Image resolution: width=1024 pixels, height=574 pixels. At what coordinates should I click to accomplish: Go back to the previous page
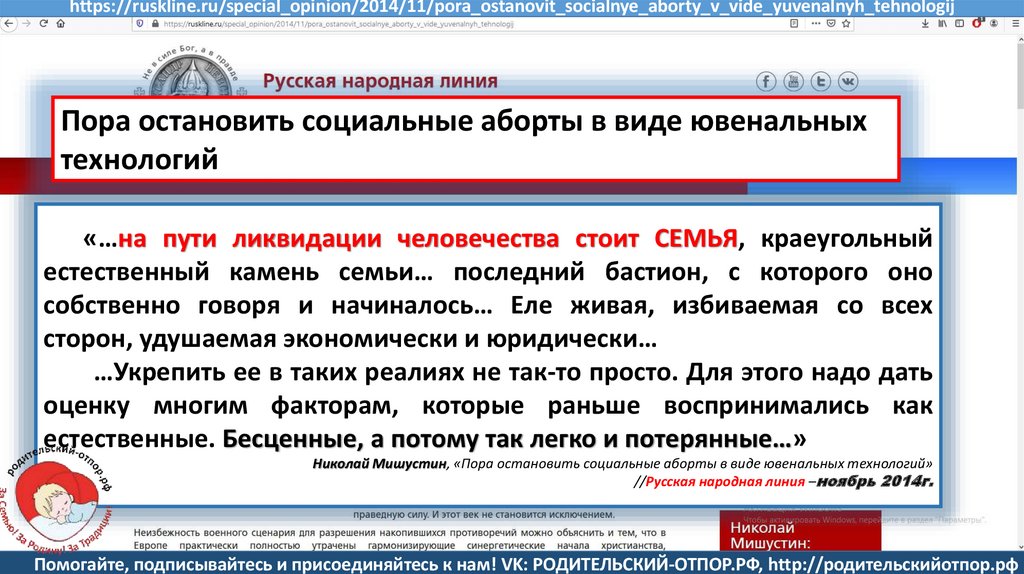(x=8, y=24)
